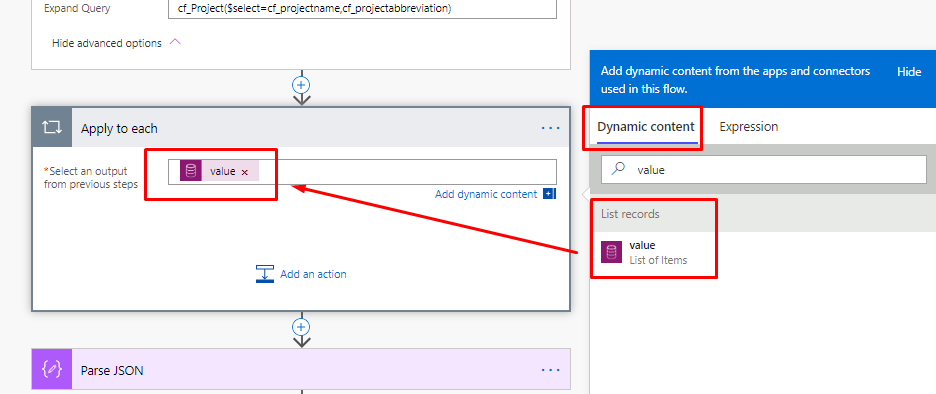Click the blue plus icon beside Add dynamic content

tap(549, 194)
